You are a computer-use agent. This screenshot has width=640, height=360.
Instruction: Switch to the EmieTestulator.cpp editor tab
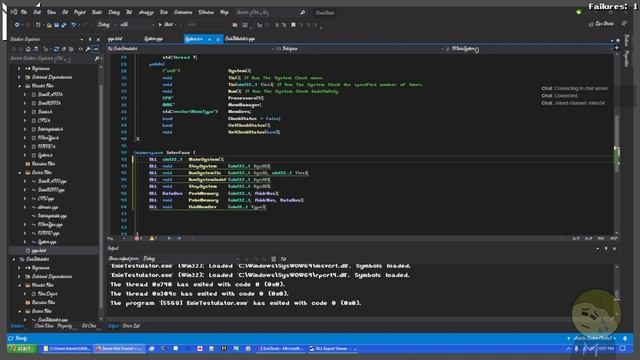240,39
